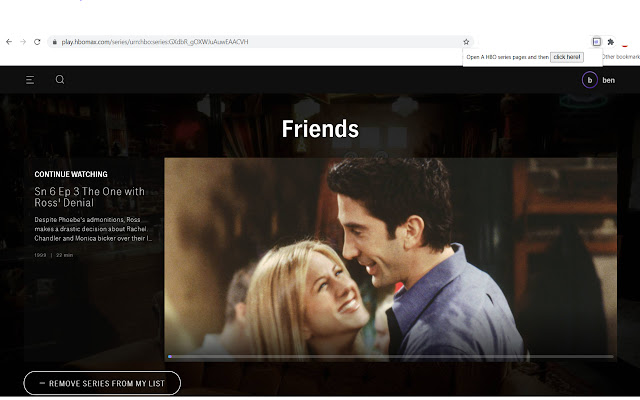Open the "ben" profile name menu
This screenshot has width=640, height=400.
click(608, 80)
